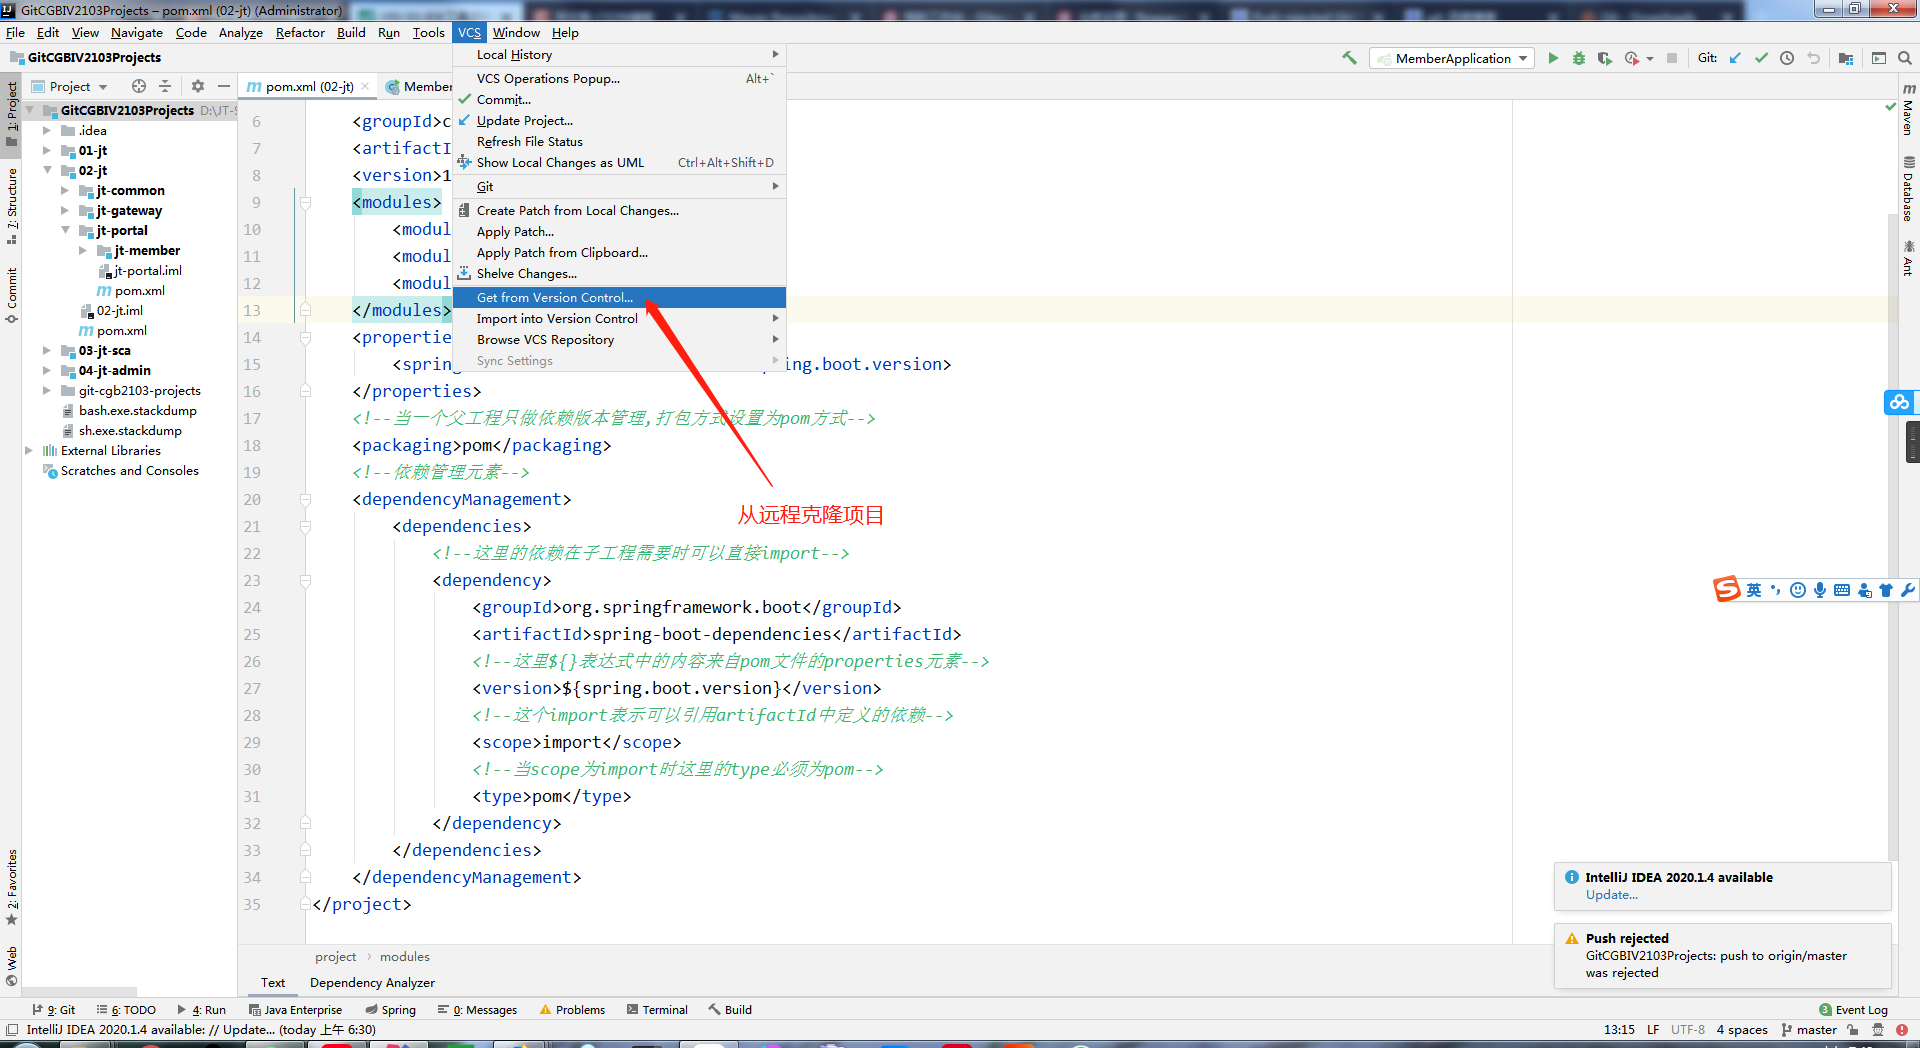Expand the jt-common module

[64, 190]
